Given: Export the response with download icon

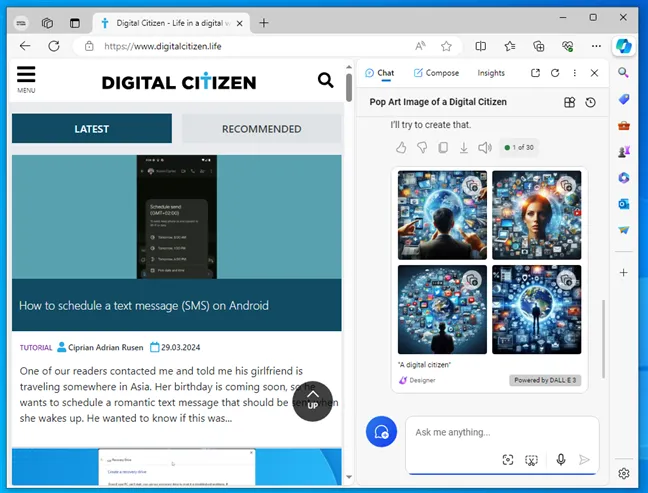Looking at the screenshot, I should point(464,148).
